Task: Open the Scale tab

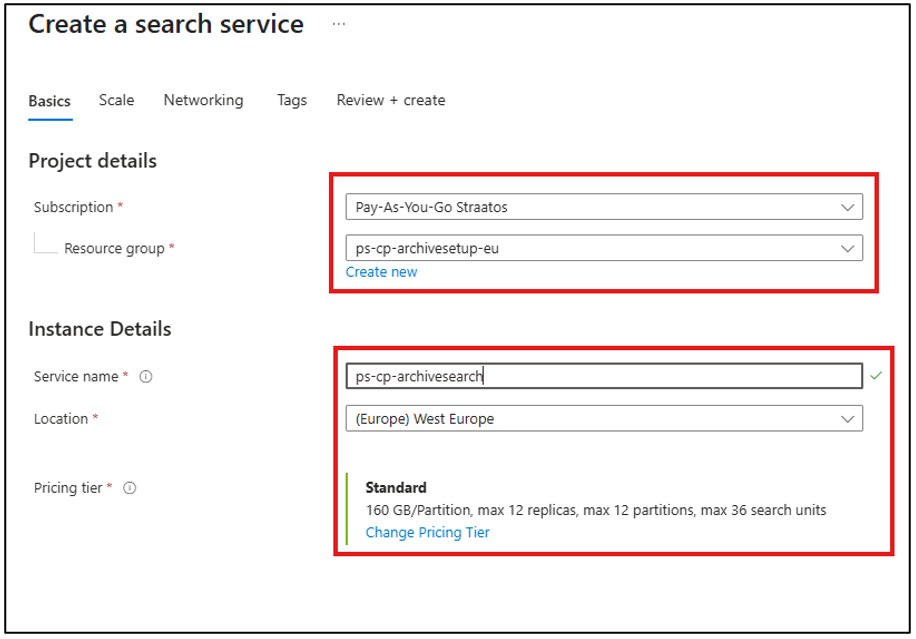Action: [116, 100]
